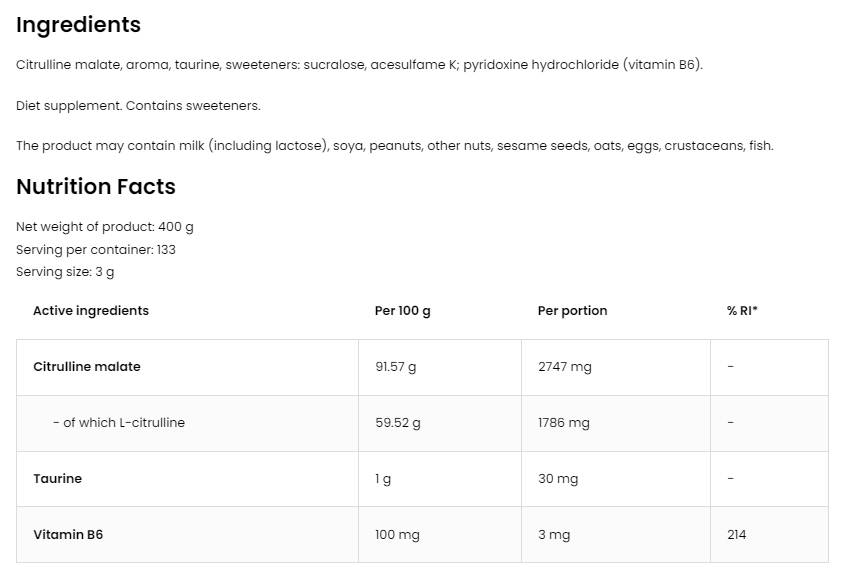Image resolution: width=847 pixels, height=578 pixels.
Task: Click the '% RI*' column header
Action: point(742,311)
